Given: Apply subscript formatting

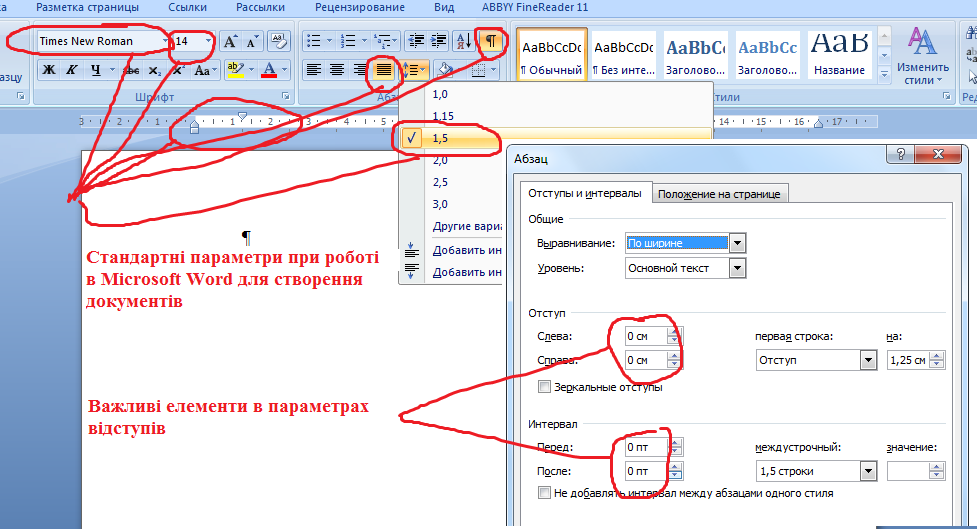Looking at the screenshot, I should click(155, 70).
